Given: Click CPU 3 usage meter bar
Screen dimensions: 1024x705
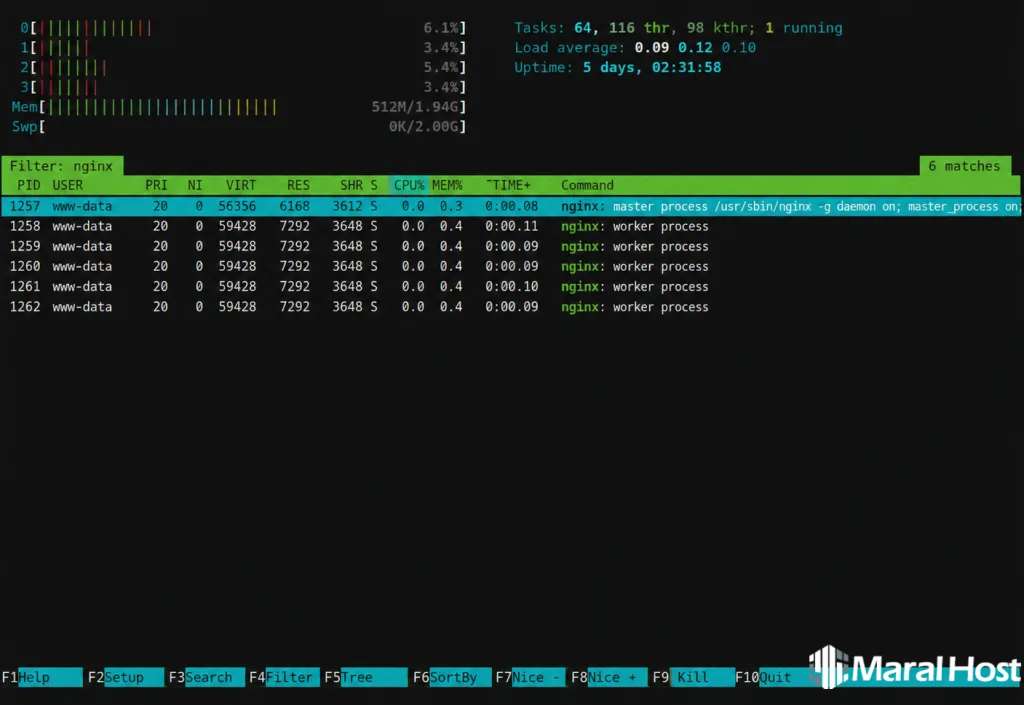Looking at the screenshot, I should (243, 87).
